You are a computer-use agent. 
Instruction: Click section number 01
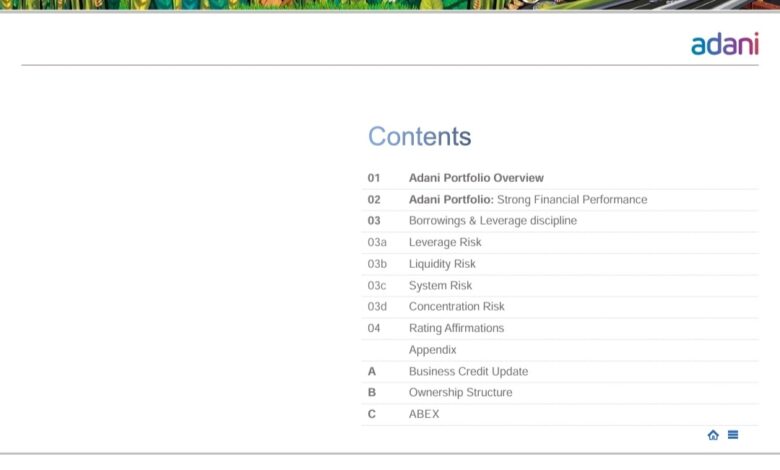(x=374, y=178)
